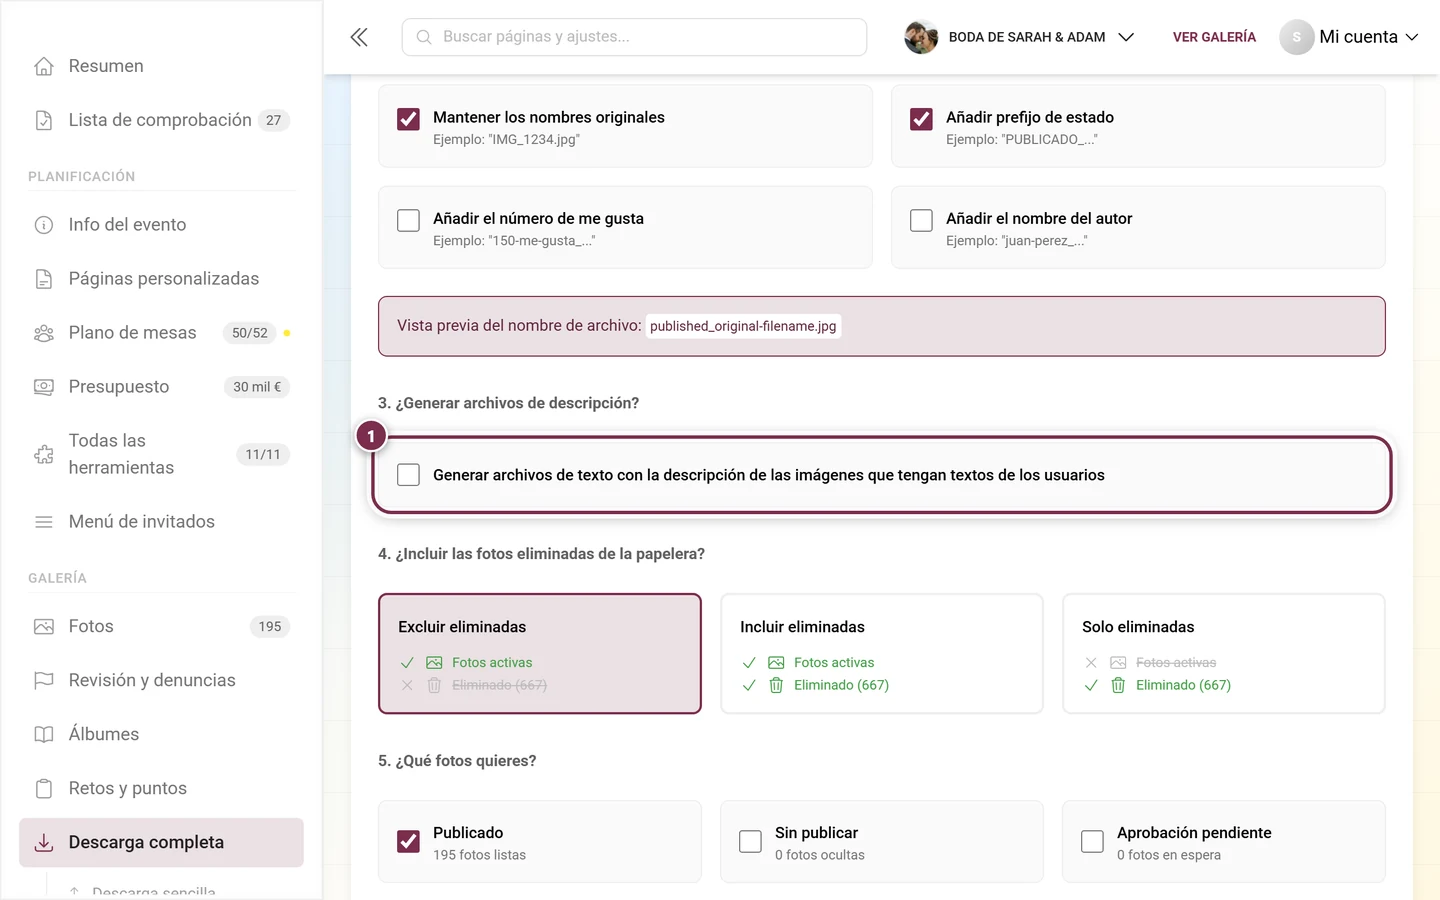
Task: Click the VER GALERÍA link
Action: [x=1214, y=37]
